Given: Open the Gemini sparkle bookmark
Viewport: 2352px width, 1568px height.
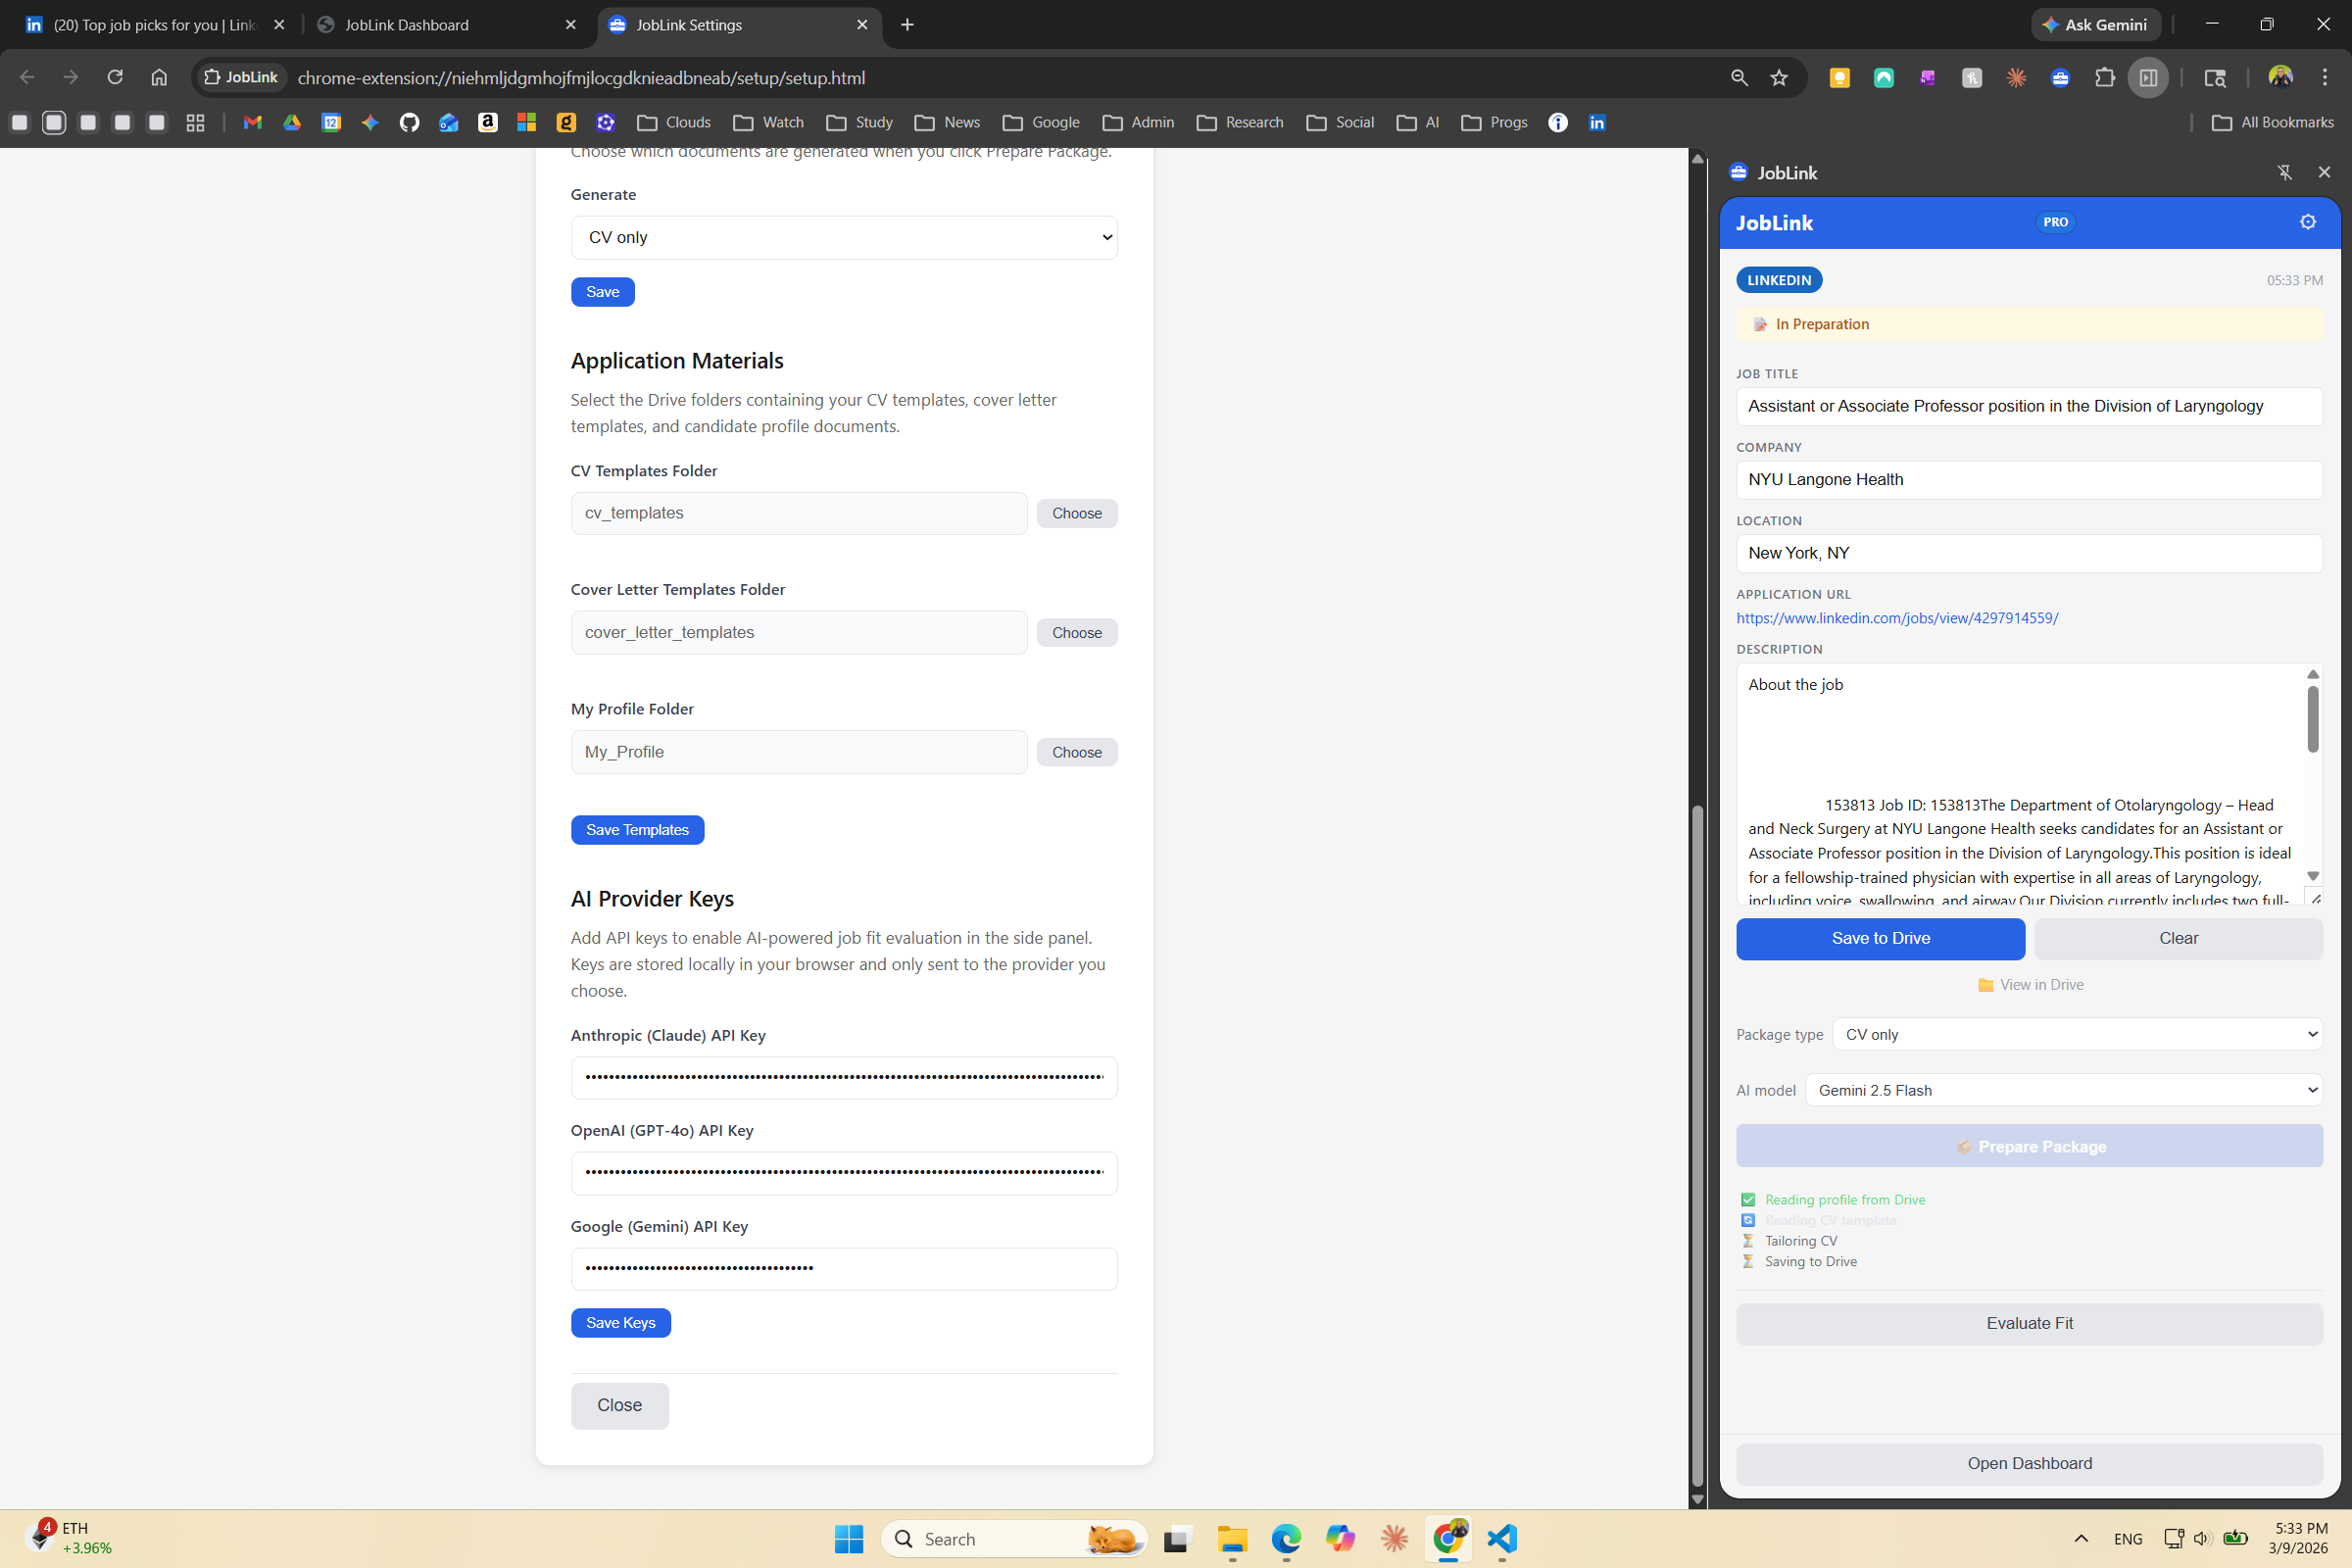Looking at the screenshot, I should (370, 122).
